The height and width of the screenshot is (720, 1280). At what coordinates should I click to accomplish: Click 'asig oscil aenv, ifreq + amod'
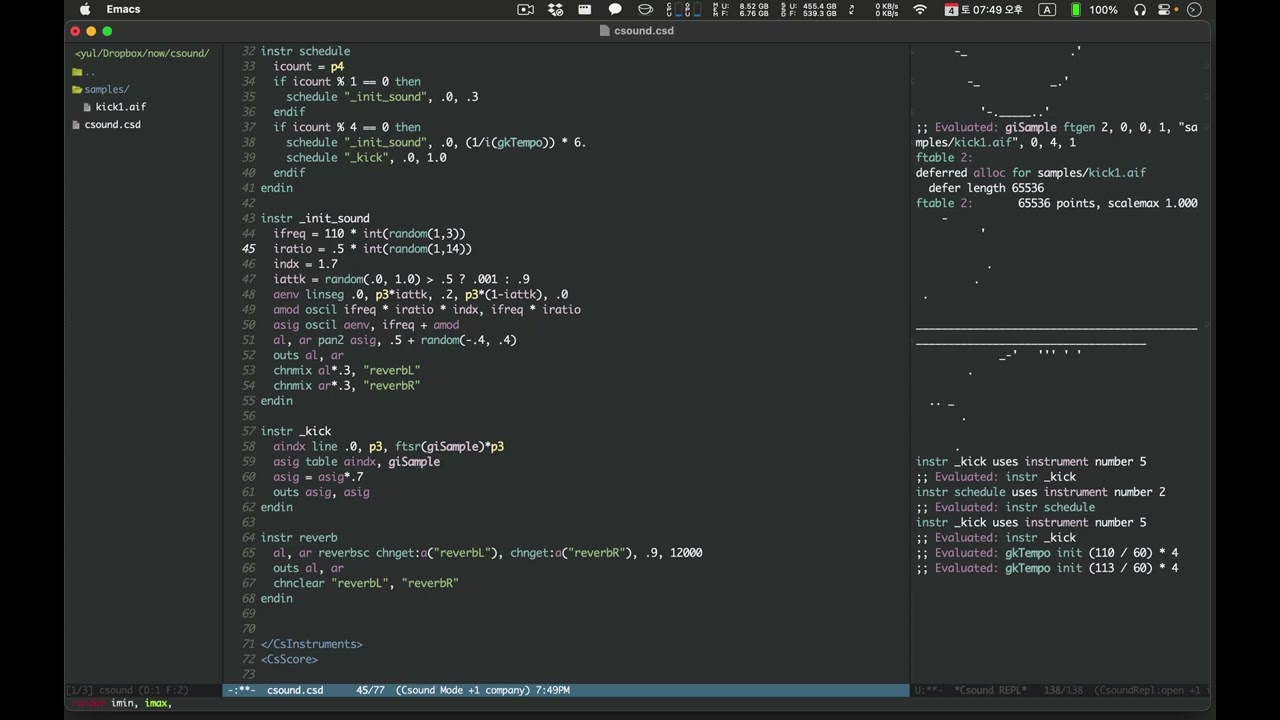(x=366, y=325)
